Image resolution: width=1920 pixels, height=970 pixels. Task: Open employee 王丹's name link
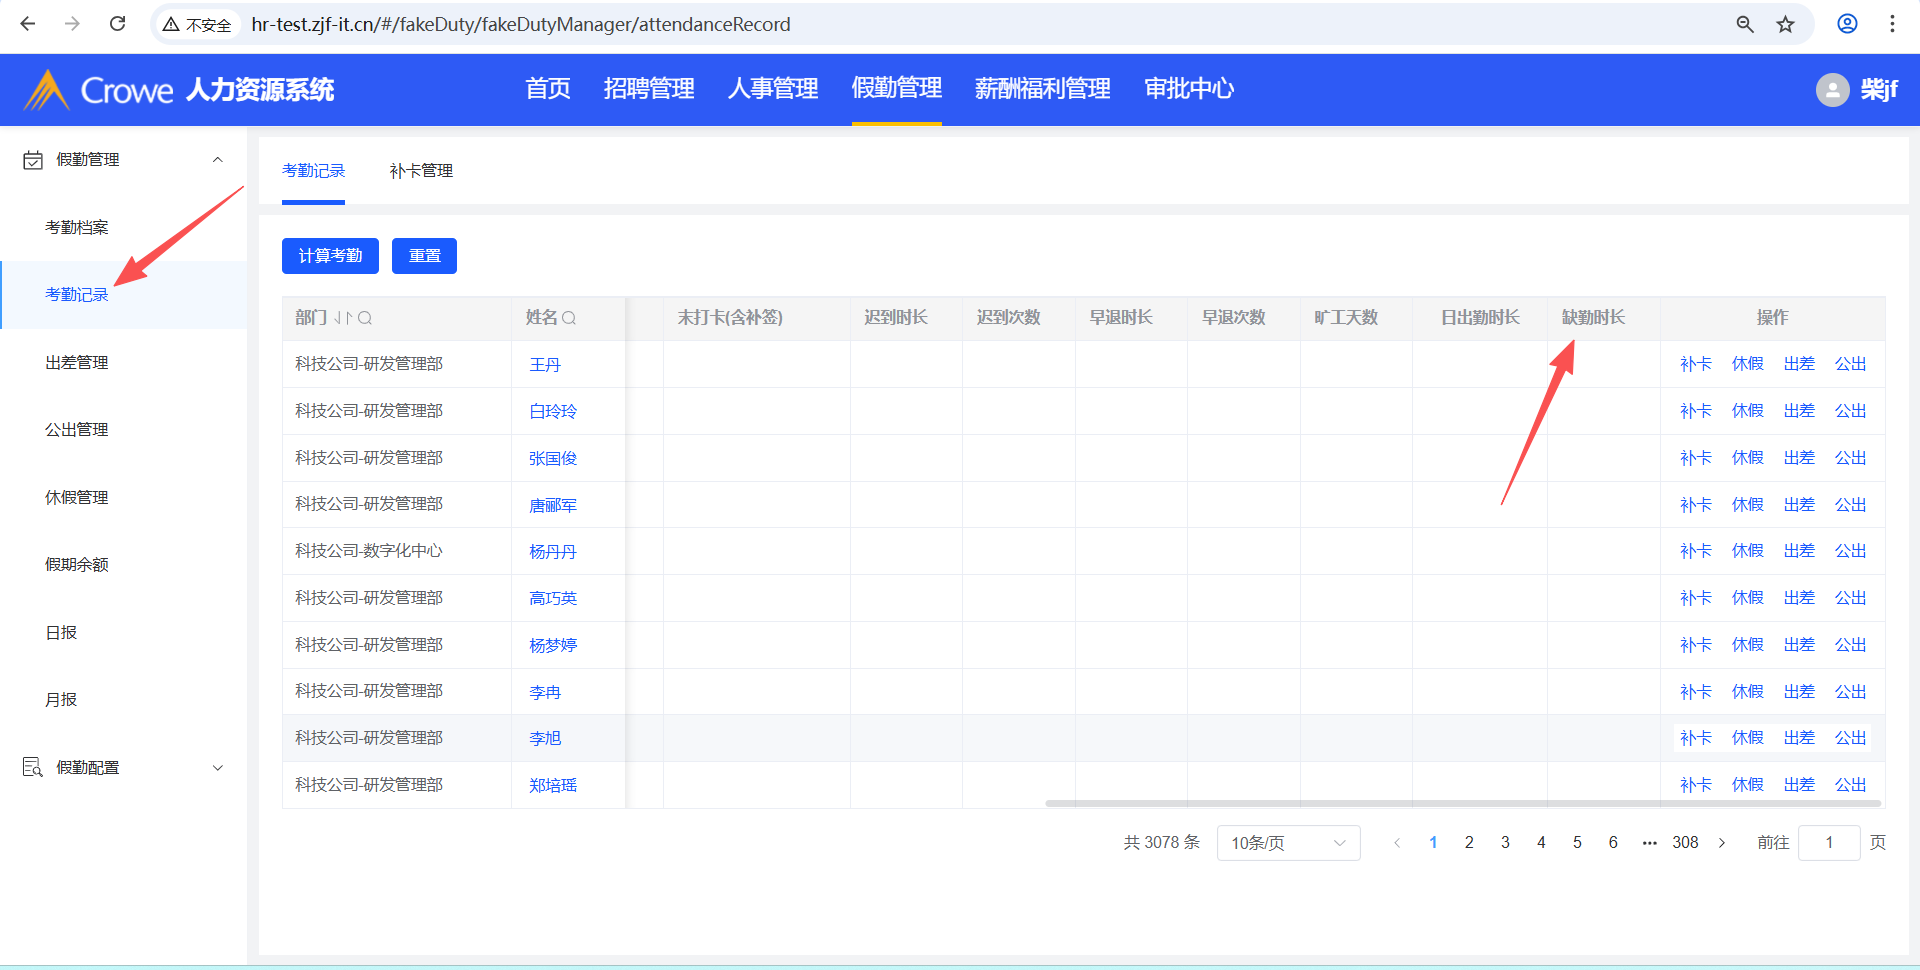pos(545,365)
